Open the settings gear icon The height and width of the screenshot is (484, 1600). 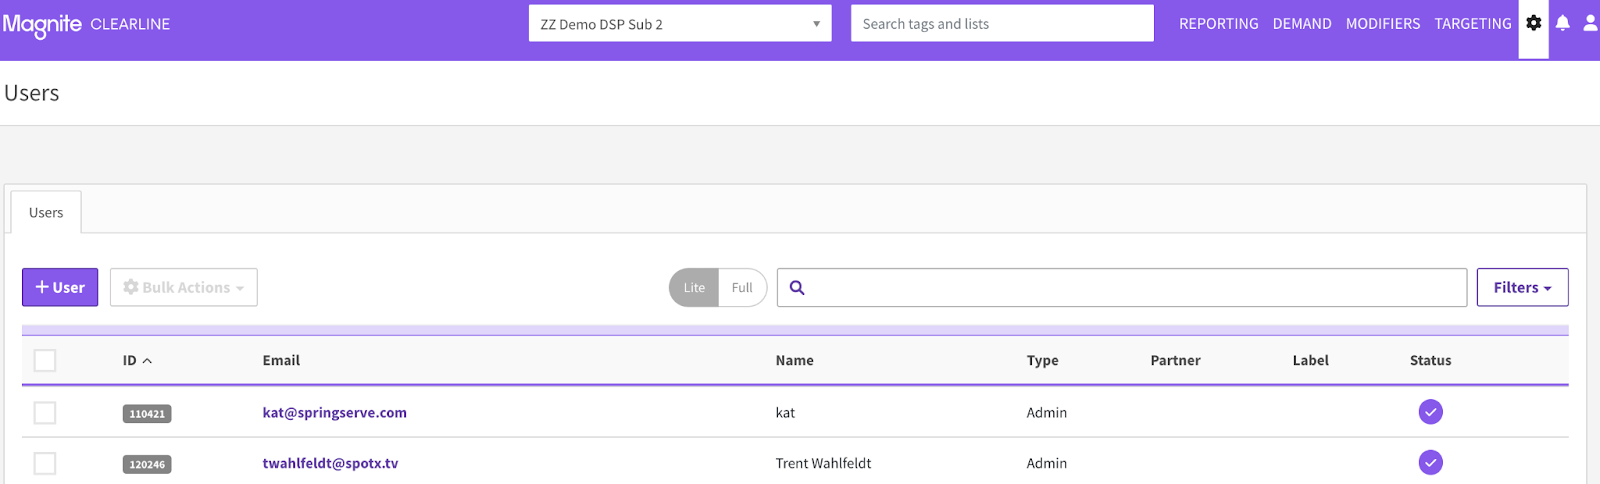point(1533,23)
